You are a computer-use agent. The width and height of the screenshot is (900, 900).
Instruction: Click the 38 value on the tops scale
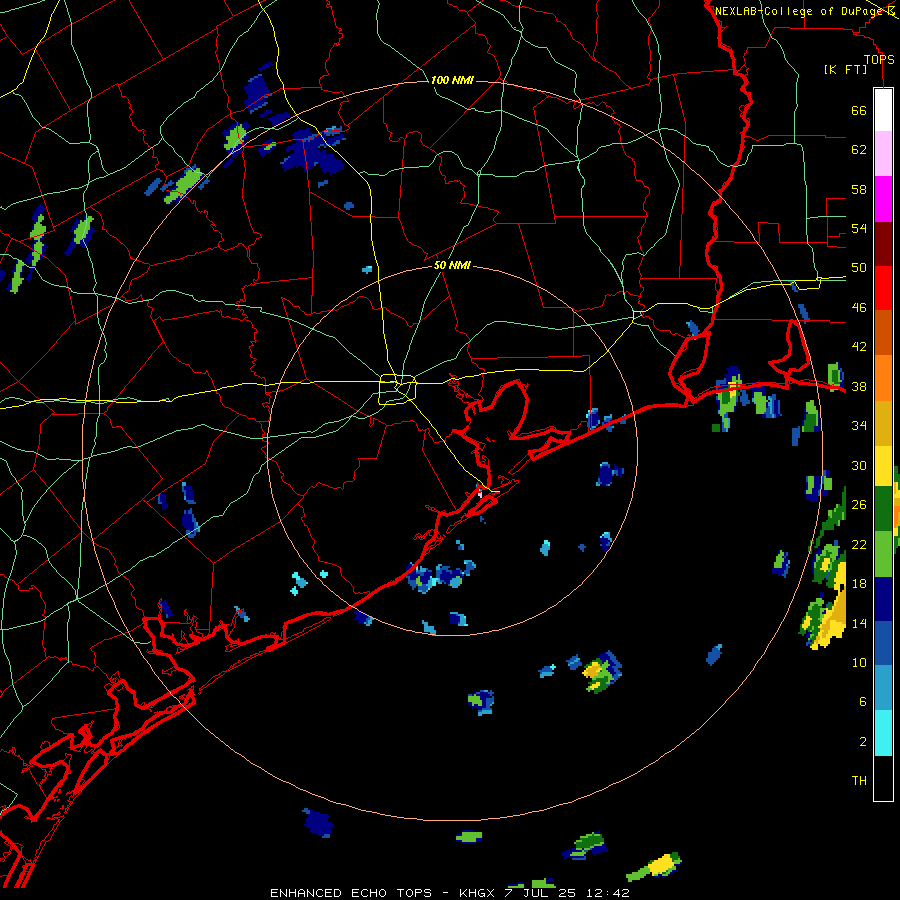coord(859,386)
